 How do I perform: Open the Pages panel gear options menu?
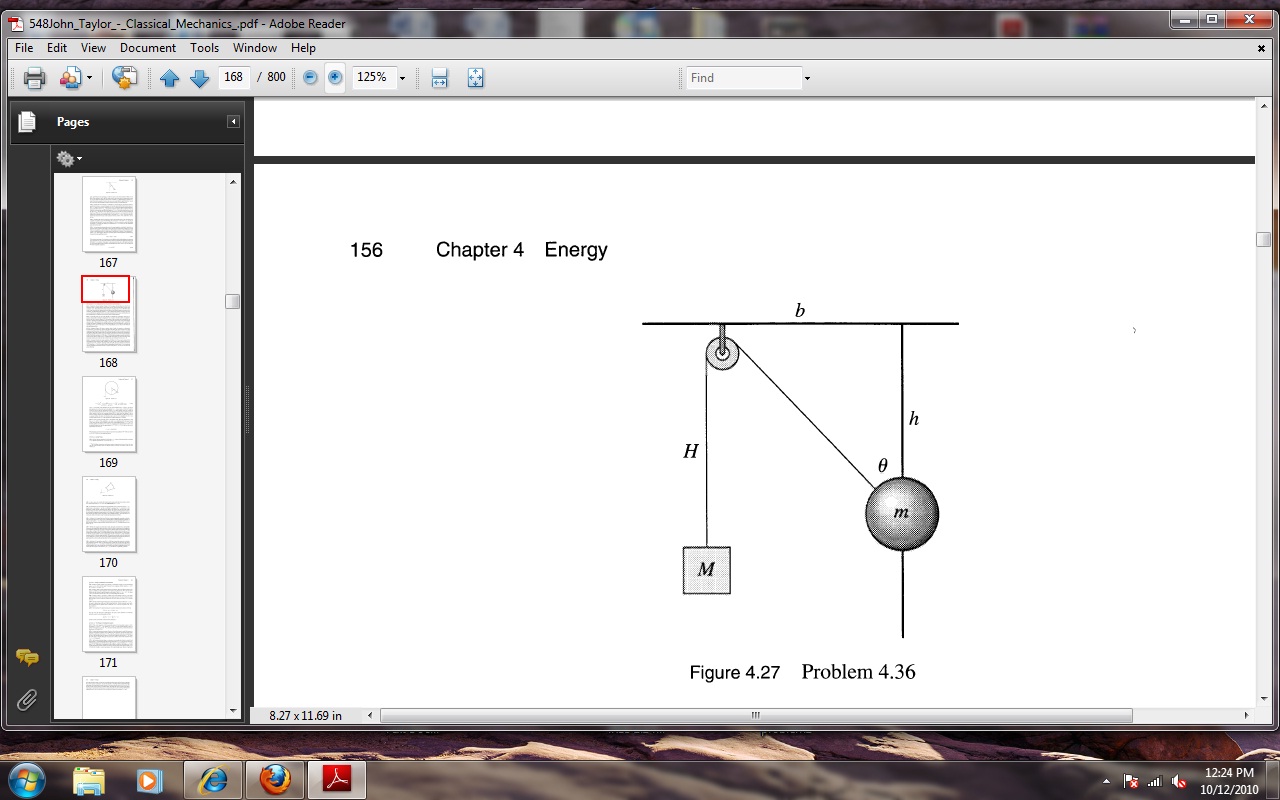point(68,159)
